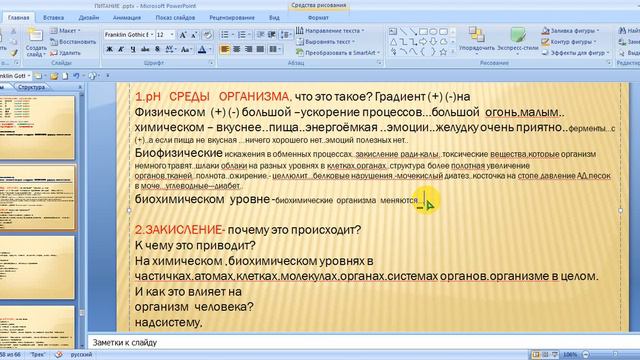Click the clear formatting icon

(207, 35)
